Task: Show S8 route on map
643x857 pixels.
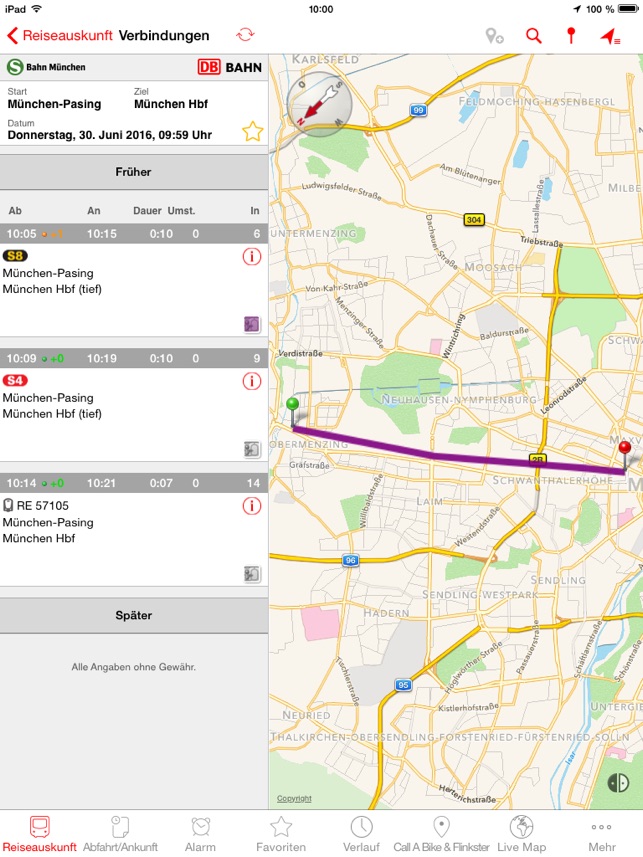Action: (252, 324)
